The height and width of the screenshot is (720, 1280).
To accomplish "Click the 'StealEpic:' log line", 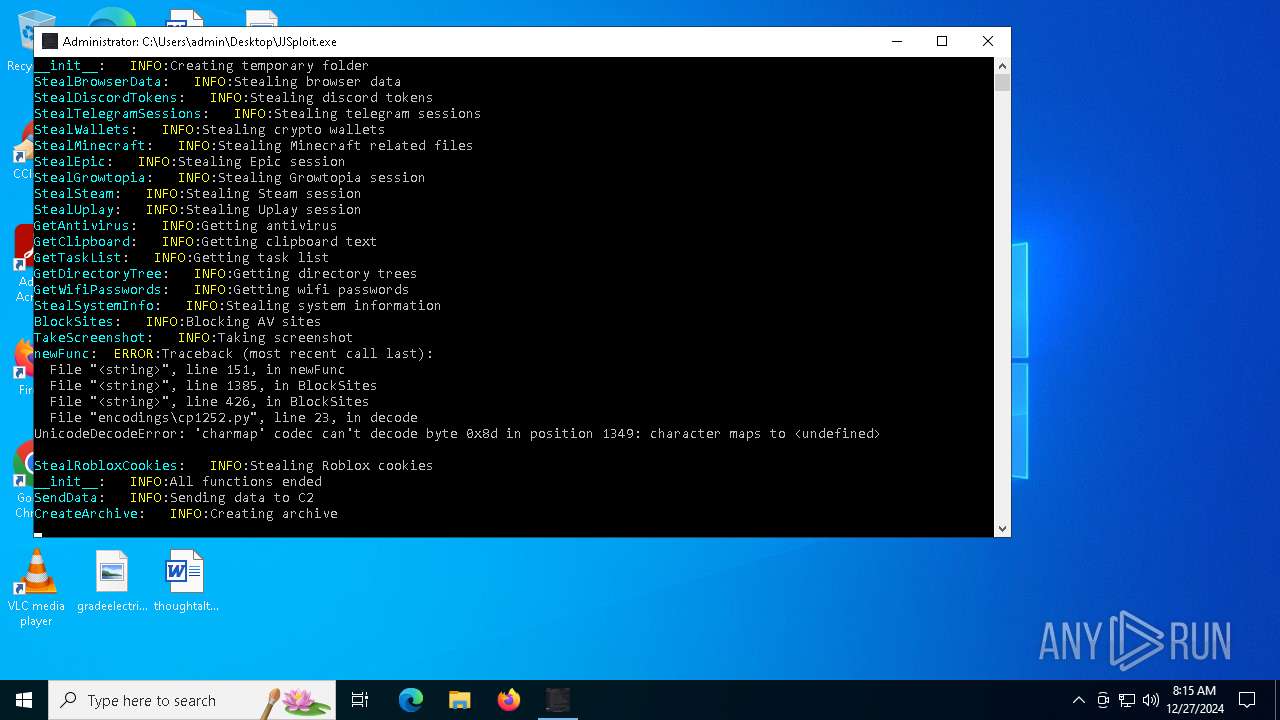I will [x=189, y=162].
